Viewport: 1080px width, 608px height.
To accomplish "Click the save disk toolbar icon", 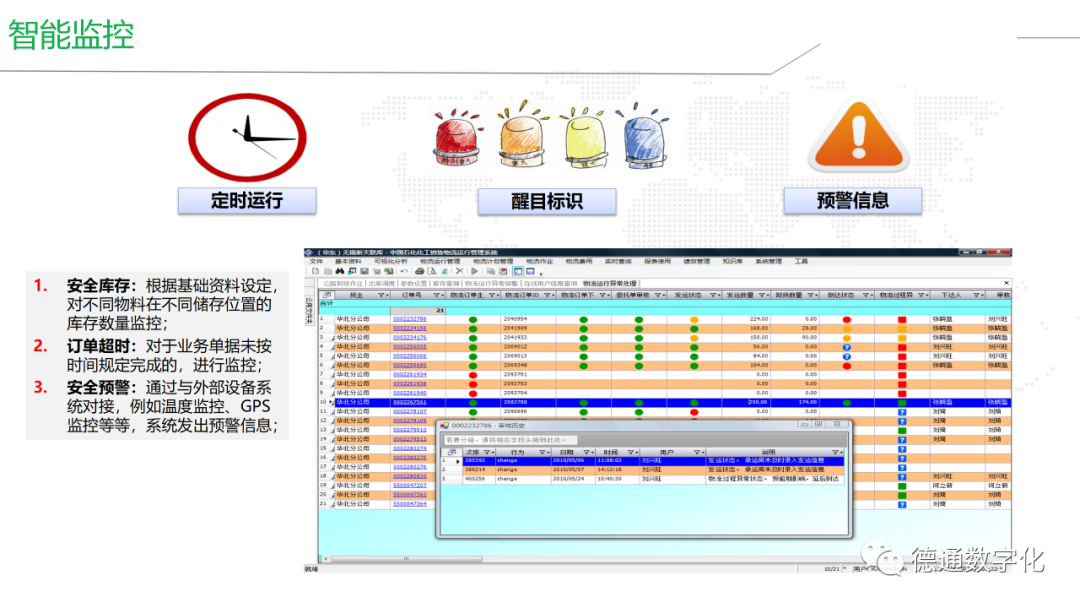I will coord(365,271).
